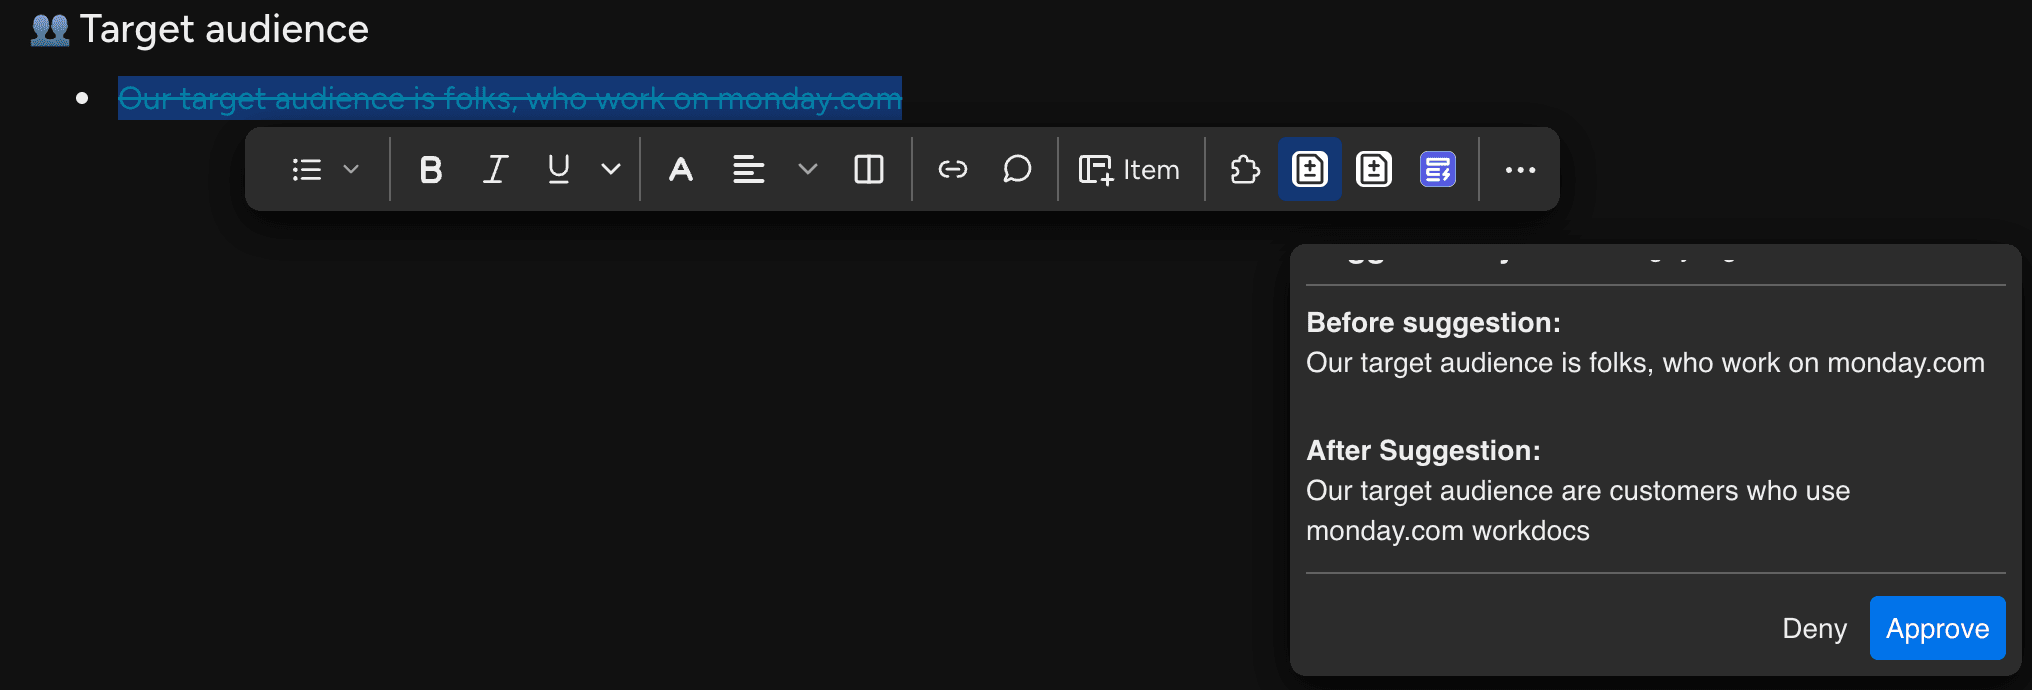2032x690 pixels.
Task: Click the highlighted suggestion document icon
Action: [1310, 170]
